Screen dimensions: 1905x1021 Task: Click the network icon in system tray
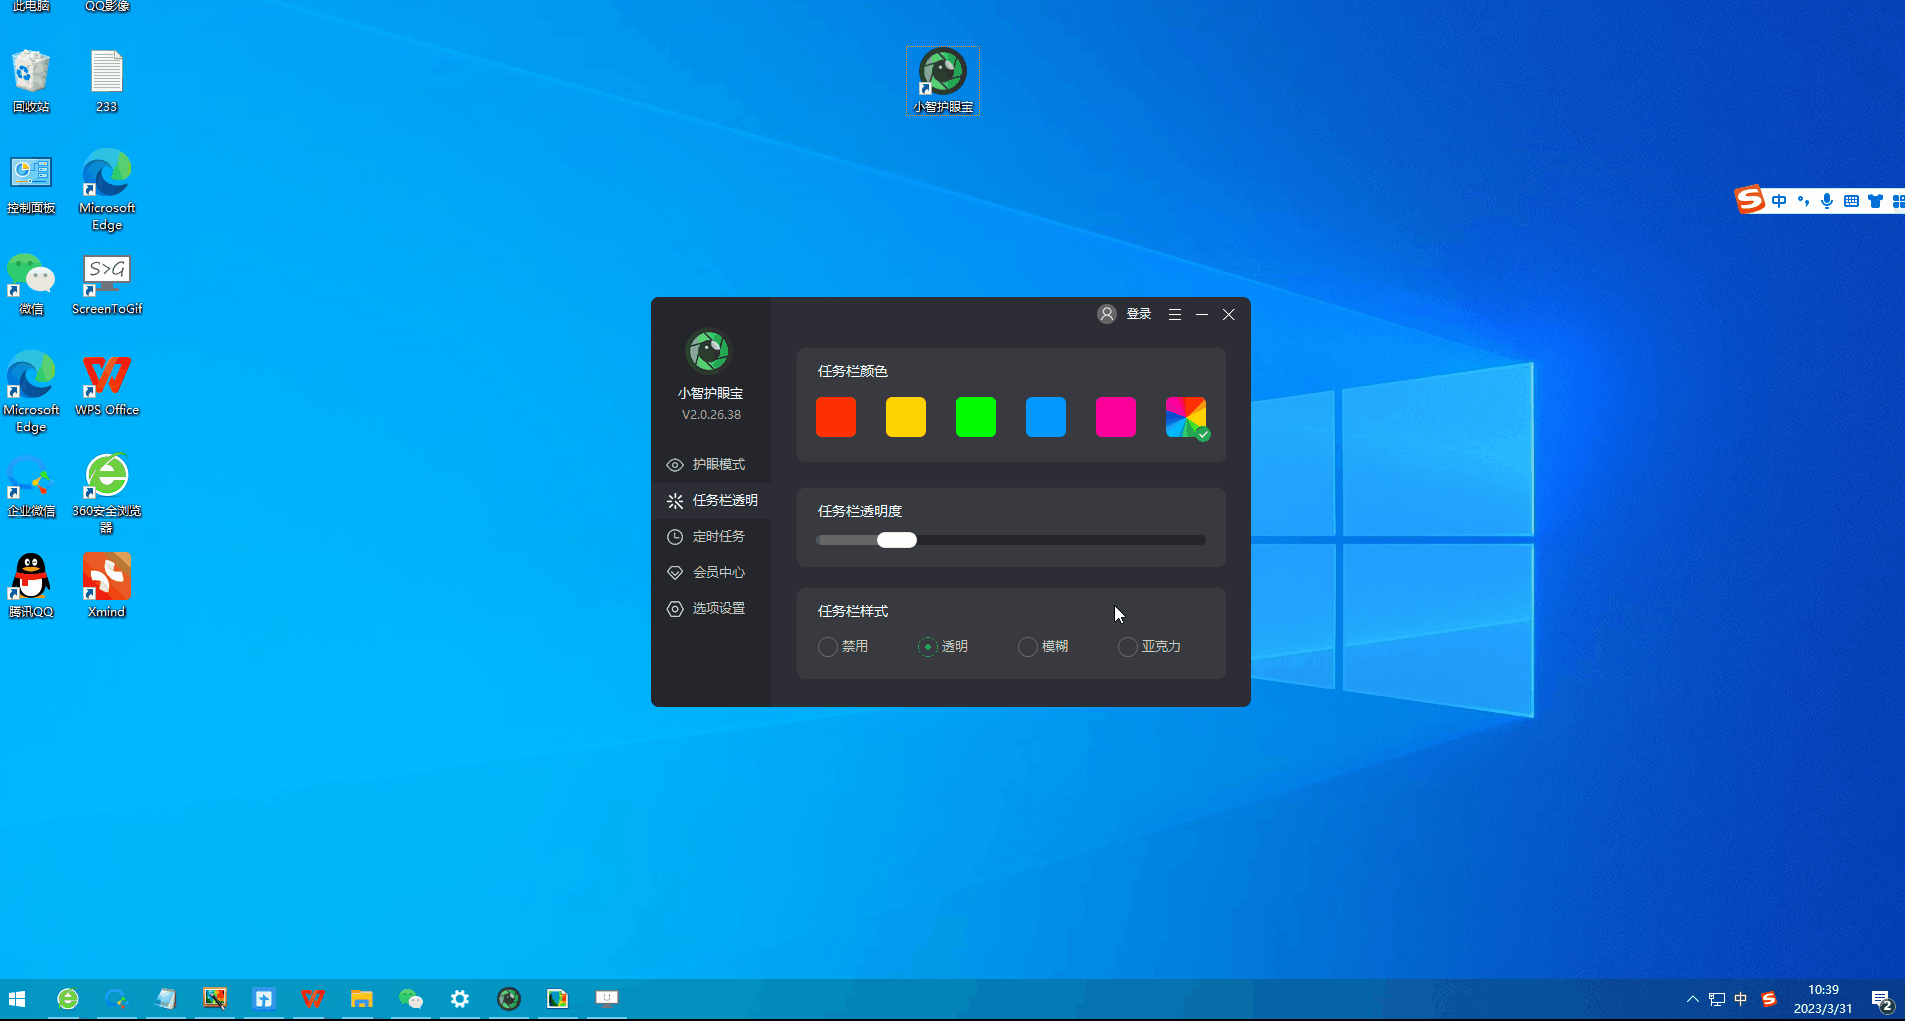1717,999
